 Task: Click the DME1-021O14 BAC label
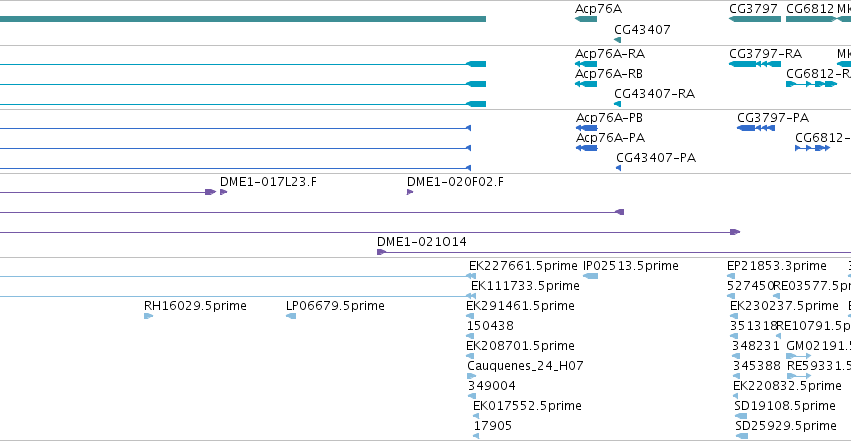[422, 241]
